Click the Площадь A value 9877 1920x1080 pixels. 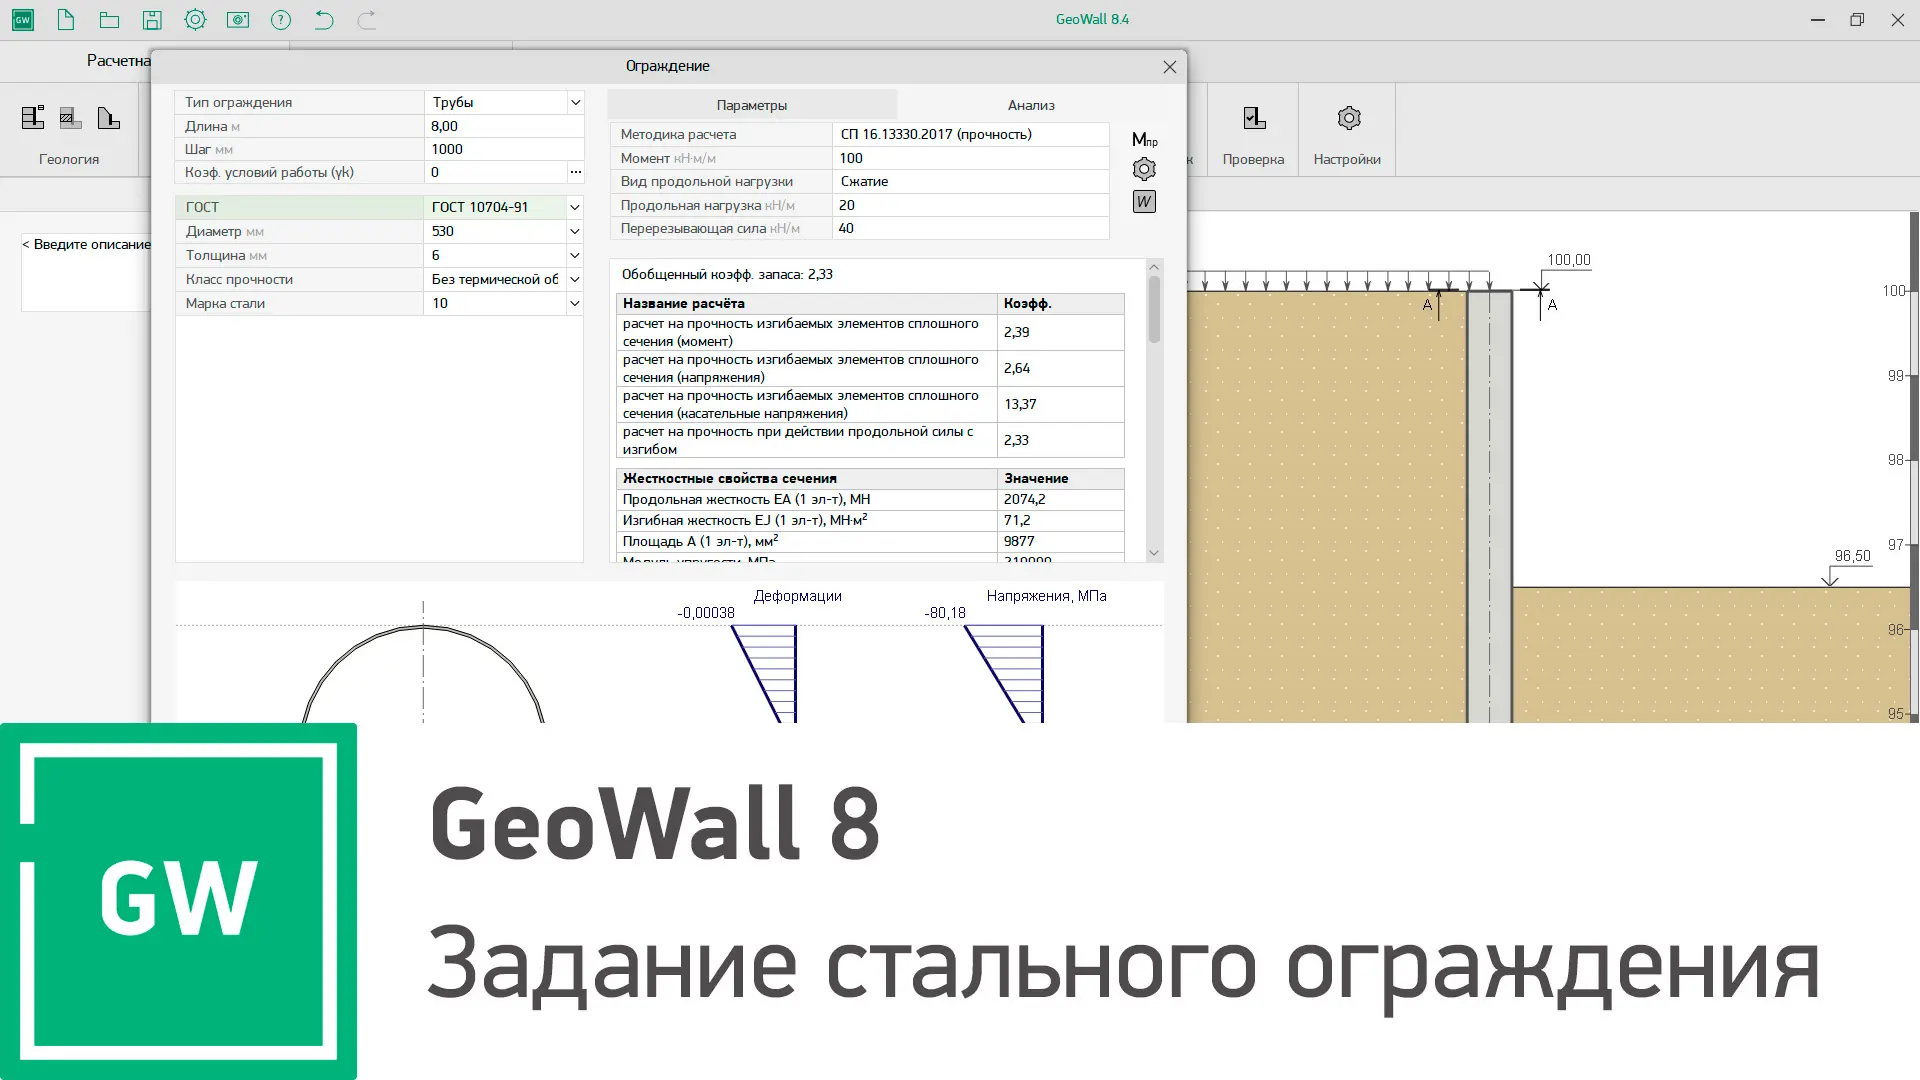1060,541
